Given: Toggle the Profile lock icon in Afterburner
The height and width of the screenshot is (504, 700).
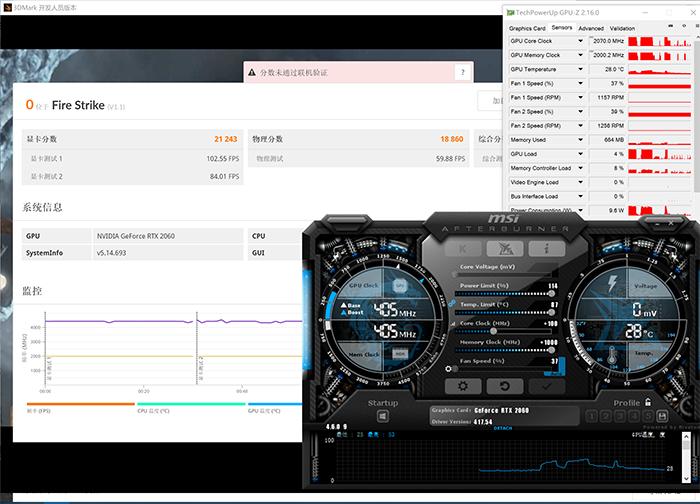Looking at the screenshot, I should pyautogui.click(x=648, y=402).
